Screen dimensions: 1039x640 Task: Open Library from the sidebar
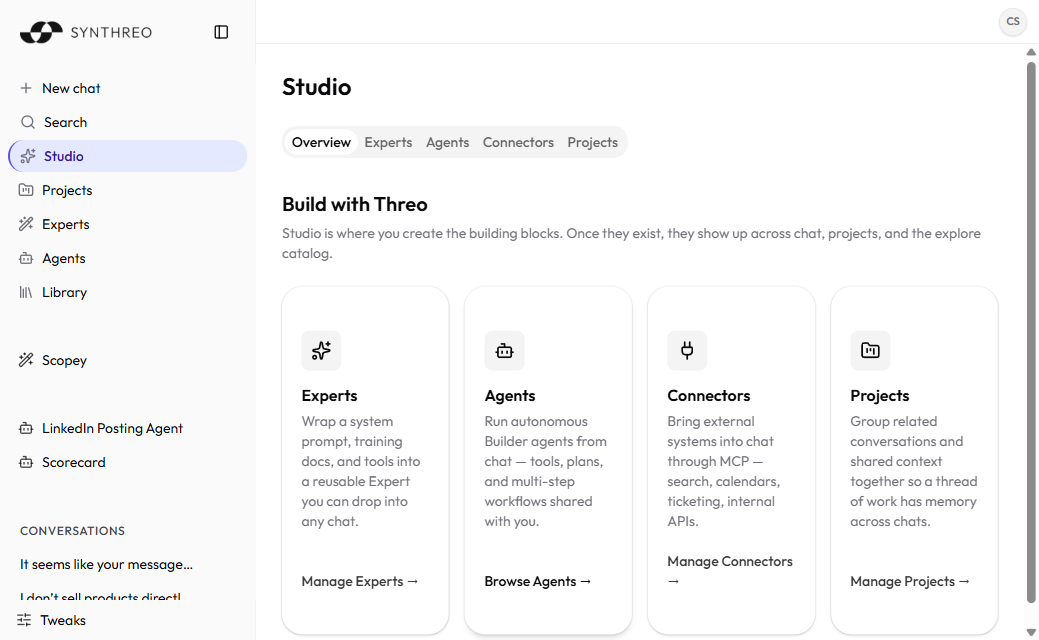[x=127, y=292]
